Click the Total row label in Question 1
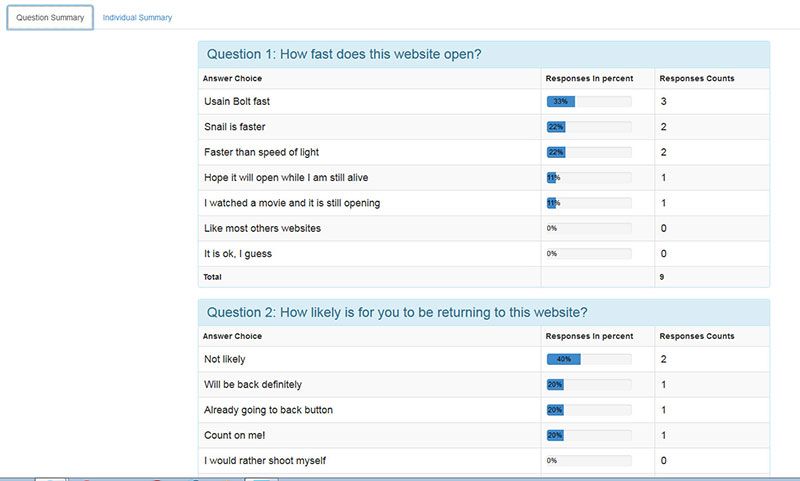 click(x=212, y=277)
